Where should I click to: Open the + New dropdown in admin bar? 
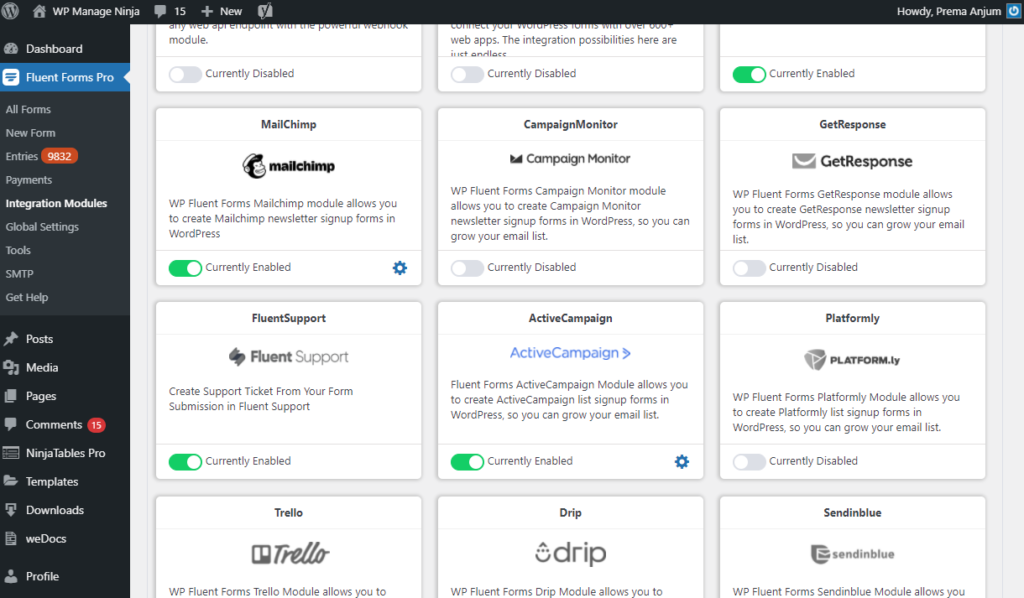coord(220,11)
